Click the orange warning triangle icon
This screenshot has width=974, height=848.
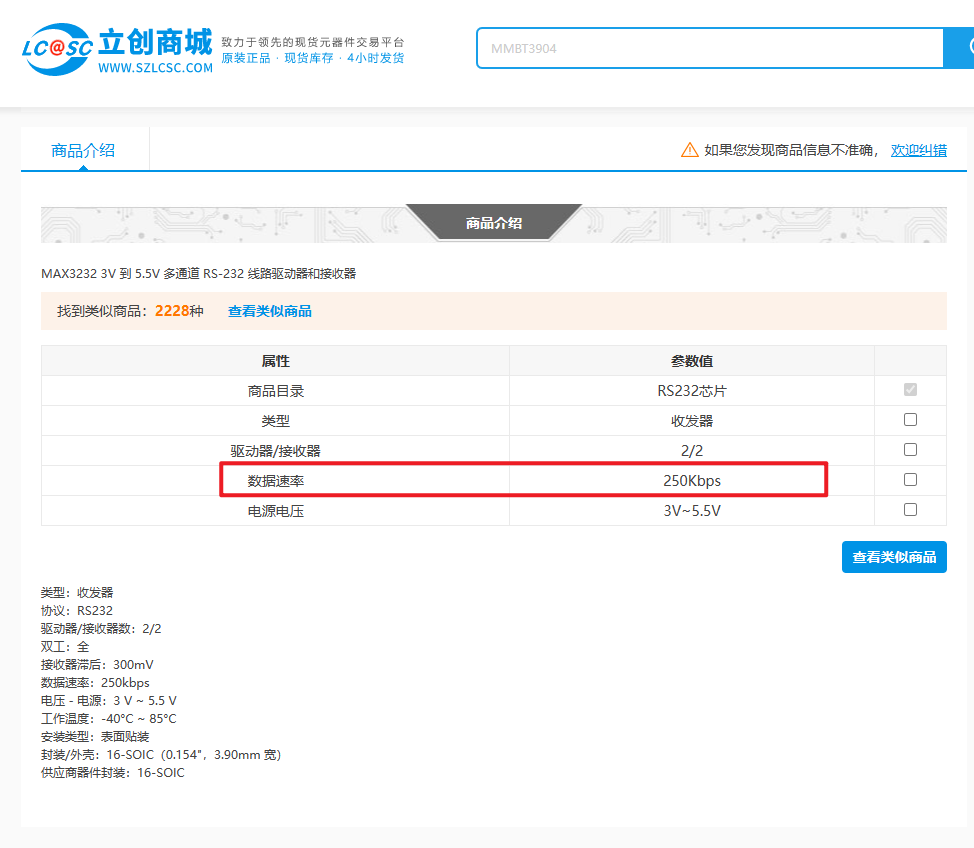point(690,150)
